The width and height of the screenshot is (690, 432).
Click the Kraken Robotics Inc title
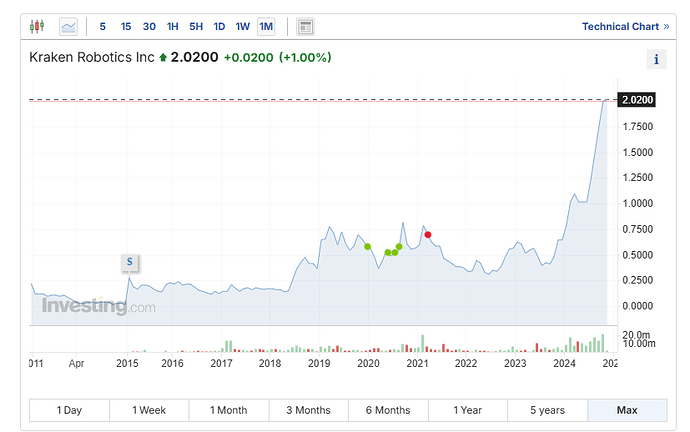92,57
